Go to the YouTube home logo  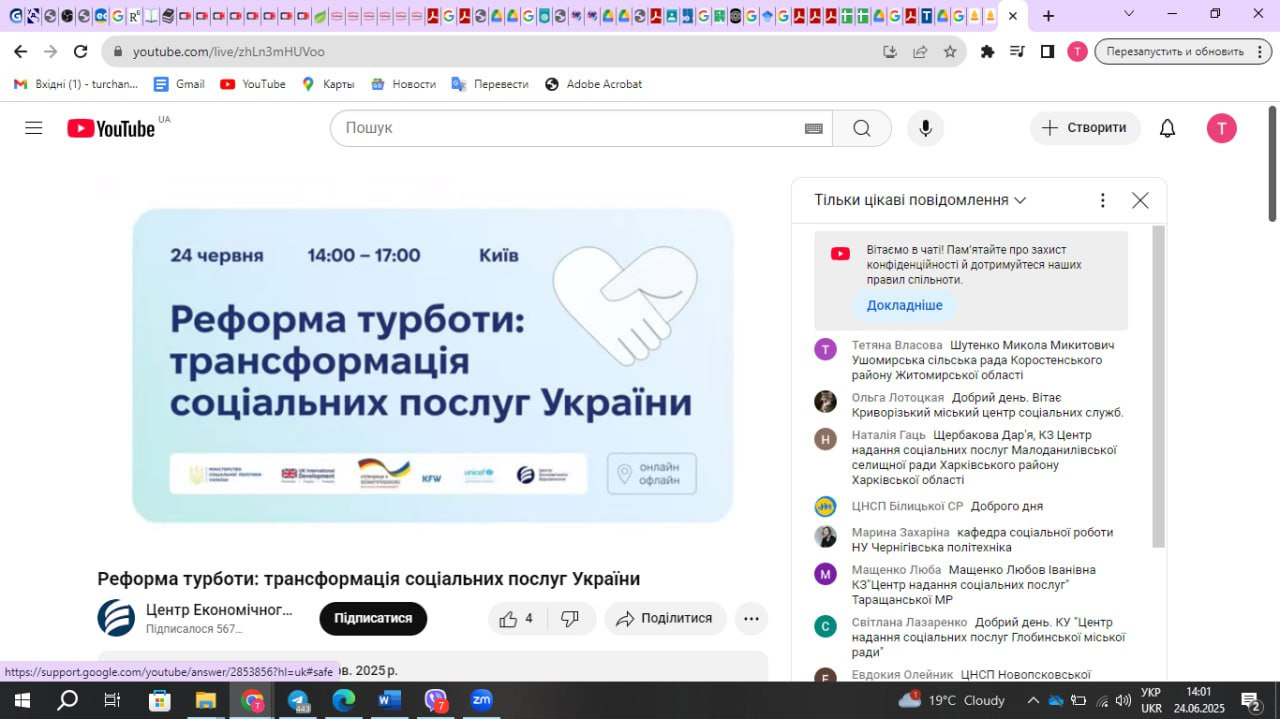(x=111, y=128)
